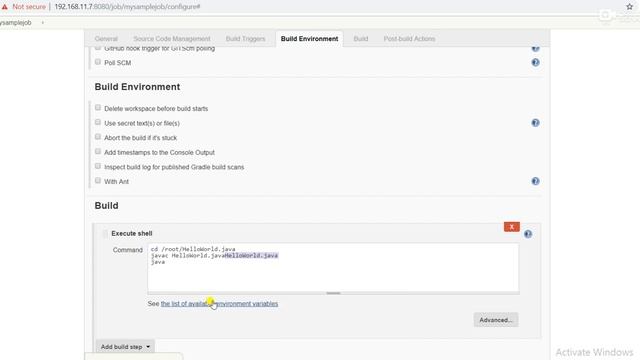640x360 pixels.
Task: Open help for Use secret text(s) or file(s)
Action: click(535, 123)
